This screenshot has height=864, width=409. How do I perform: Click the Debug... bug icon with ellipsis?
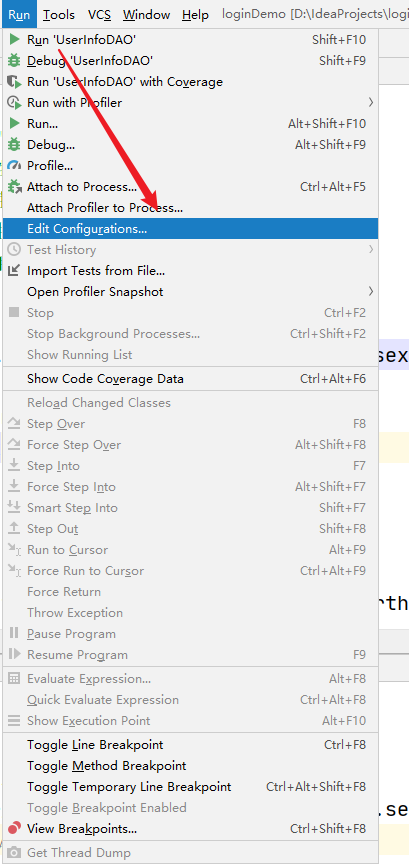[14, 144]
